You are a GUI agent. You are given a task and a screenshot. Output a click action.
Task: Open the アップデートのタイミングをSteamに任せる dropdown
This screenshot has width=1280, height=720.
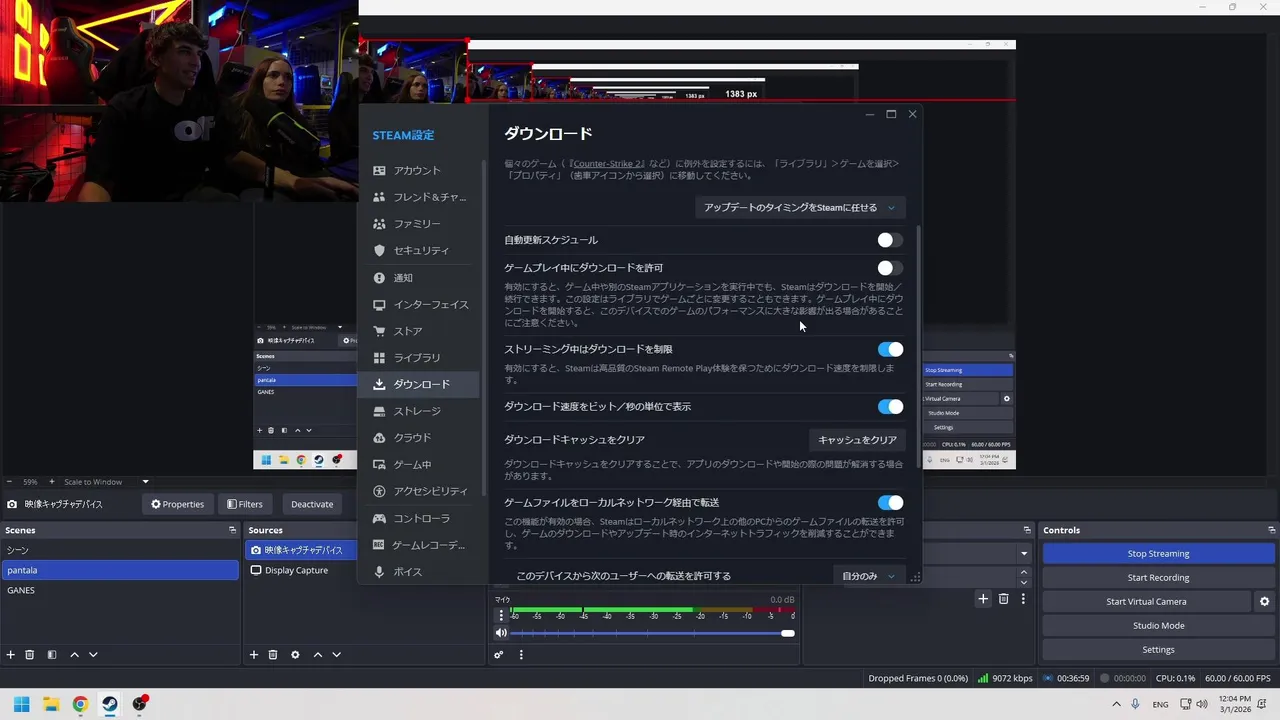pos(800,207)
